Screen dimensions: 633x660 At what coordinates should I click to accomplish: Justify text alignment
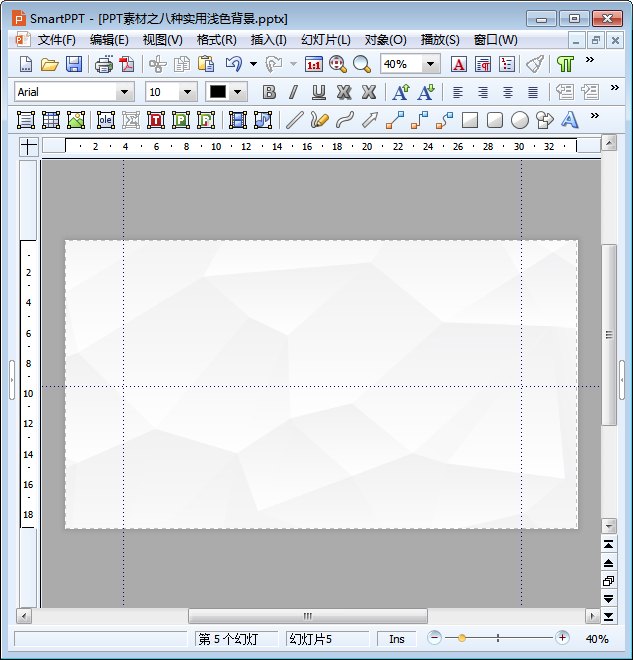(x=533, y=92)
